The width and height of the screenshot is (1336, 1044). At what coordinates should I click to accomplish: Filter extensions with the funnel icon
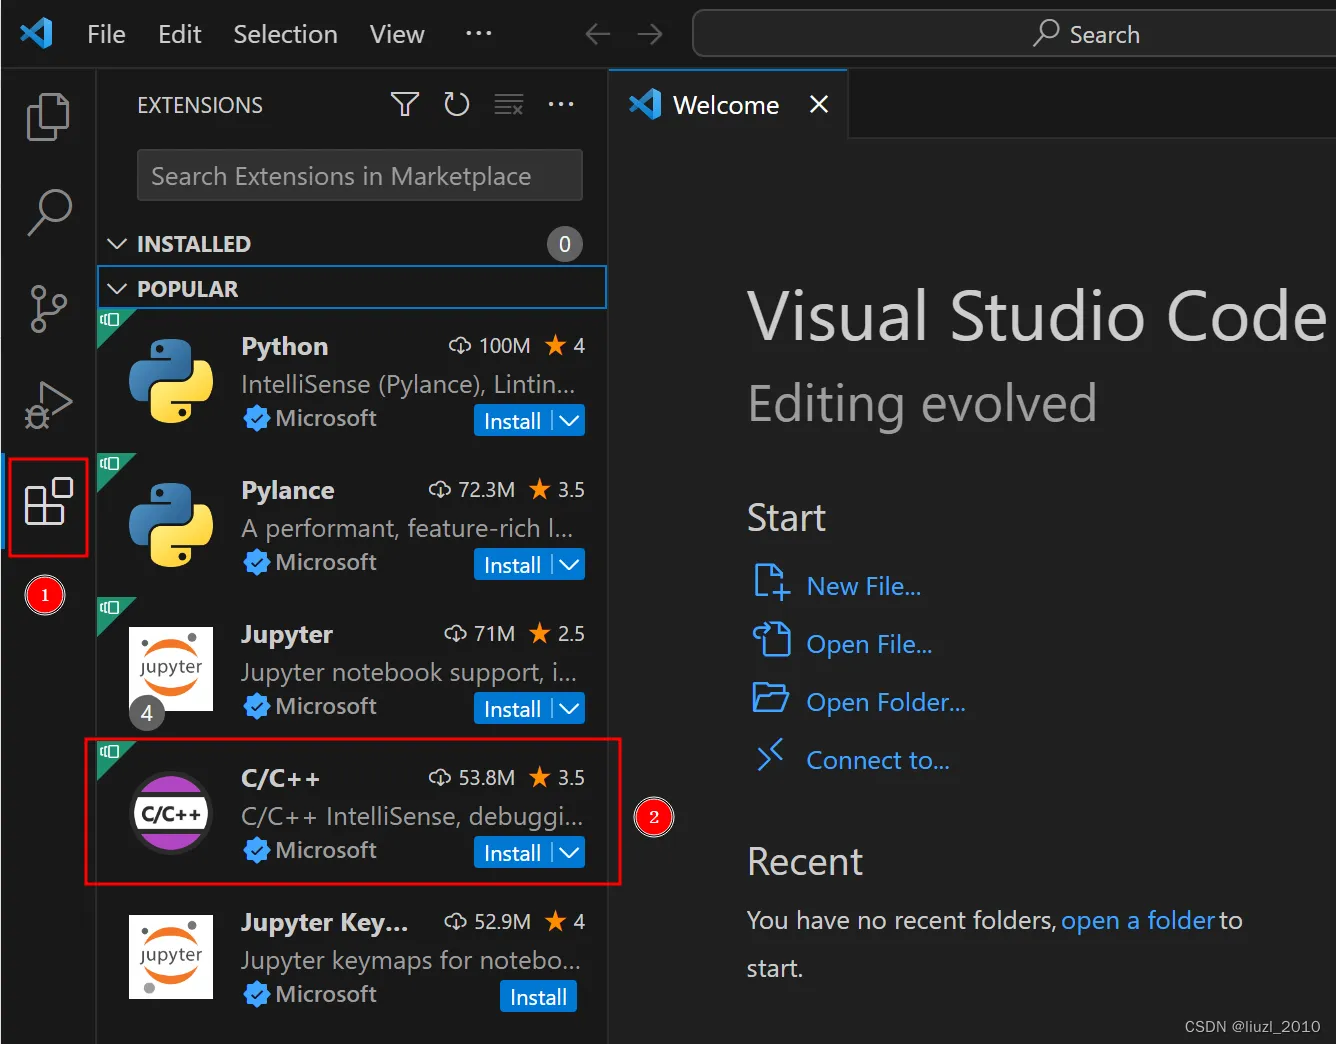(404, 104)
